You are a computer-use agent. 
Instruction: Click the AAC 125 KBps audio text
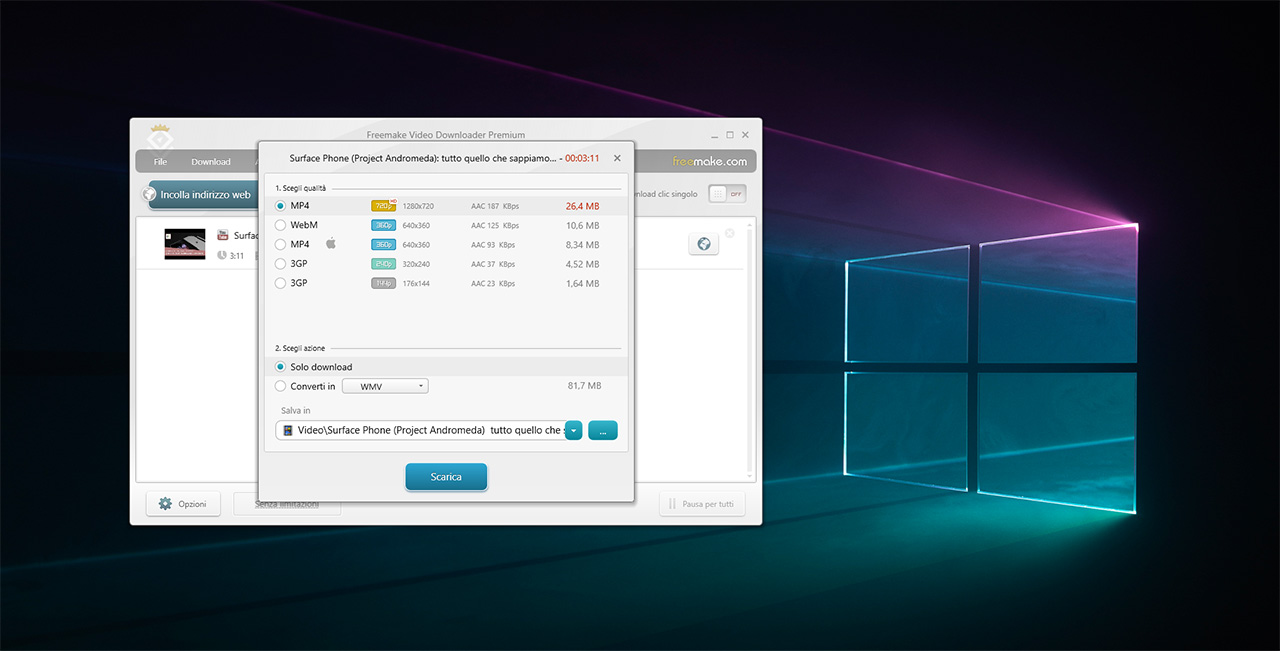click(495, 225)
